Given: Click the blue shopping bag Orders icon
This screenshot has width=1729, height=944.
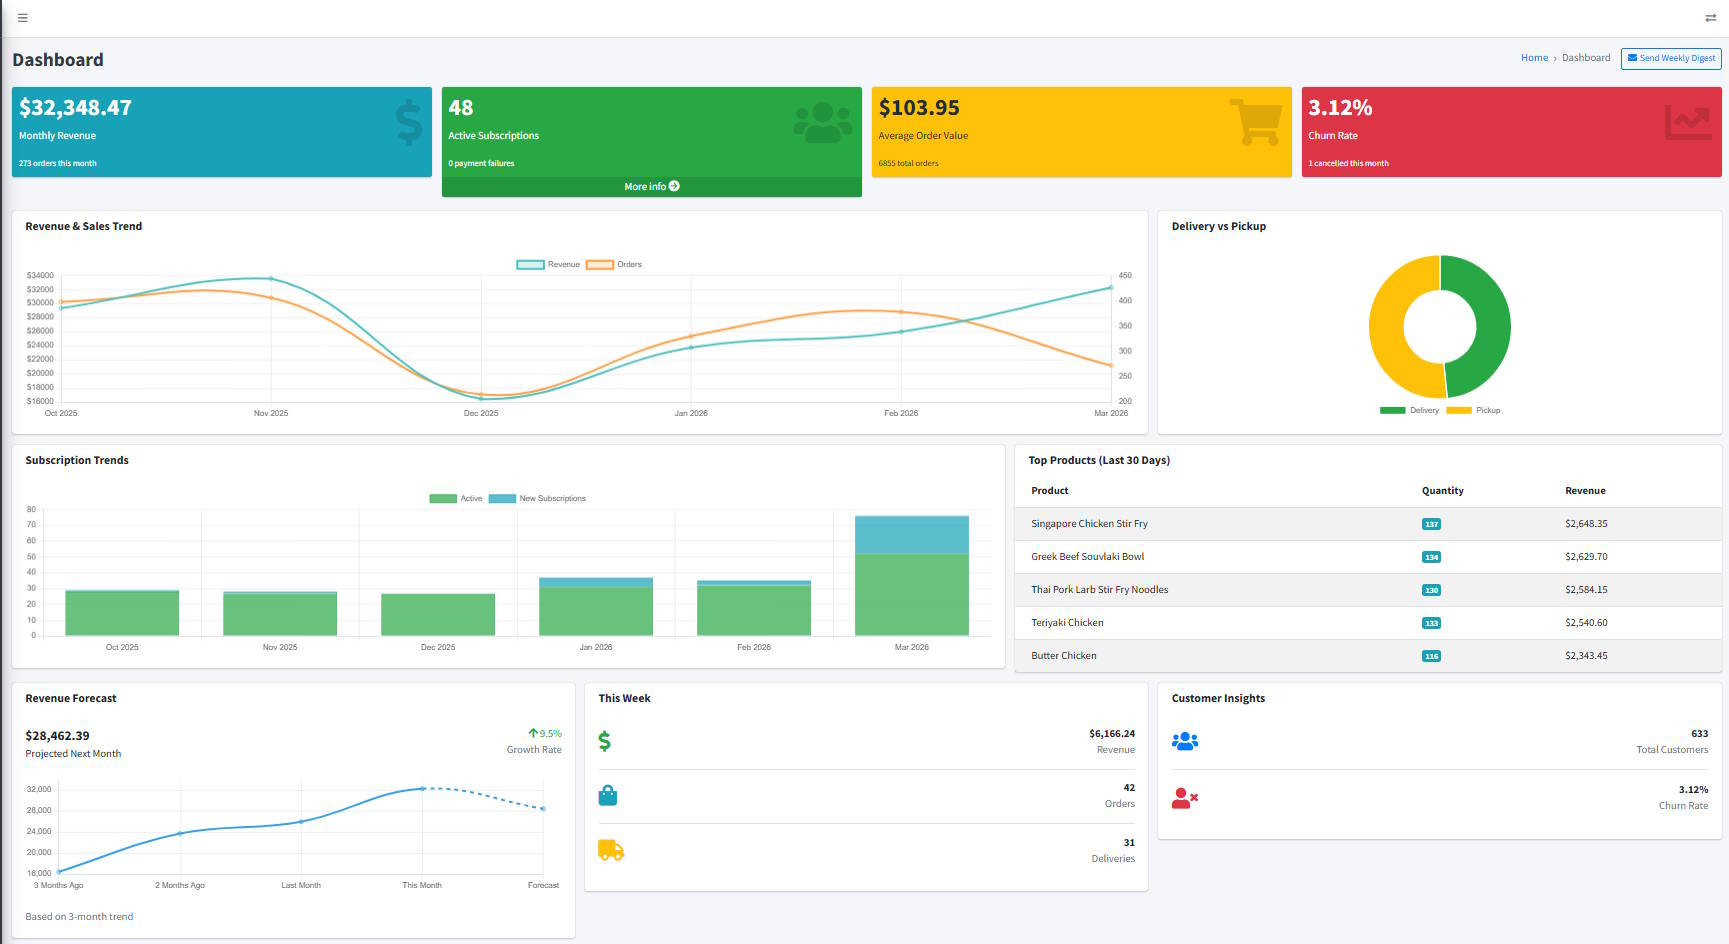Looking at the screenshot, I should [x=607, y=796].
